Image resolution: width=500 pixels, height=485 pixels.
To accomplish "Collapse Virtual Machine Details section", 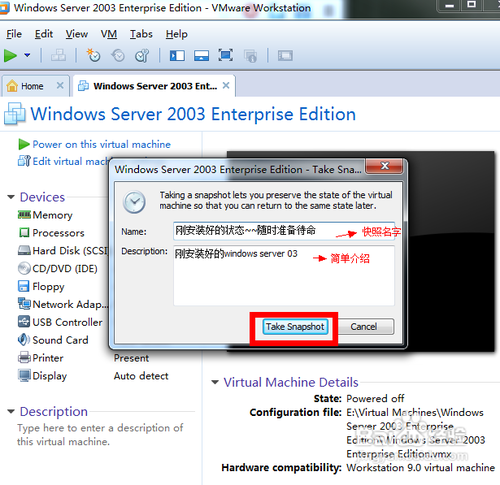I will [215, 382].
